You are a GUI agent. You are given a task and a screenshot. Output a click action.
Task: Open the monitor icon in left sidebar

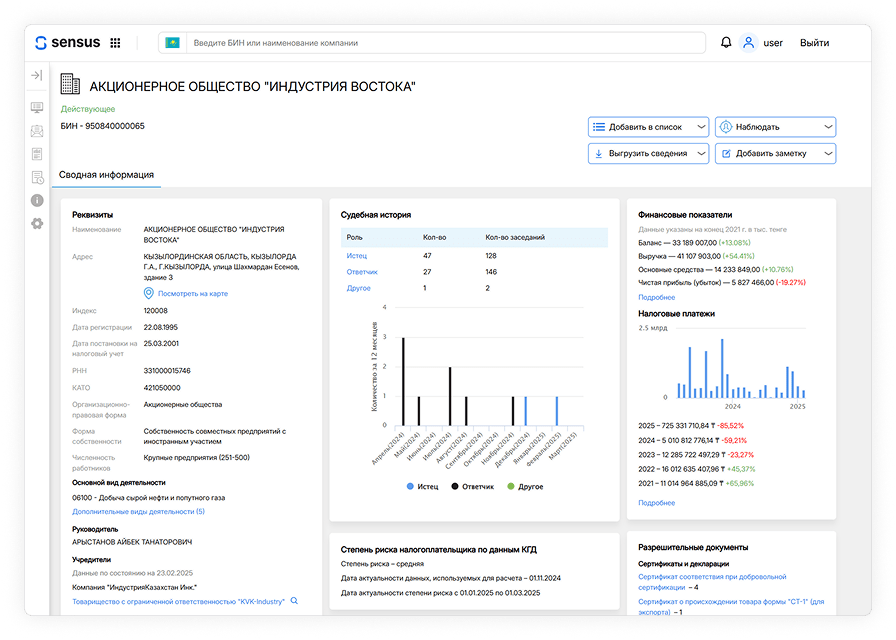(37, 108)
